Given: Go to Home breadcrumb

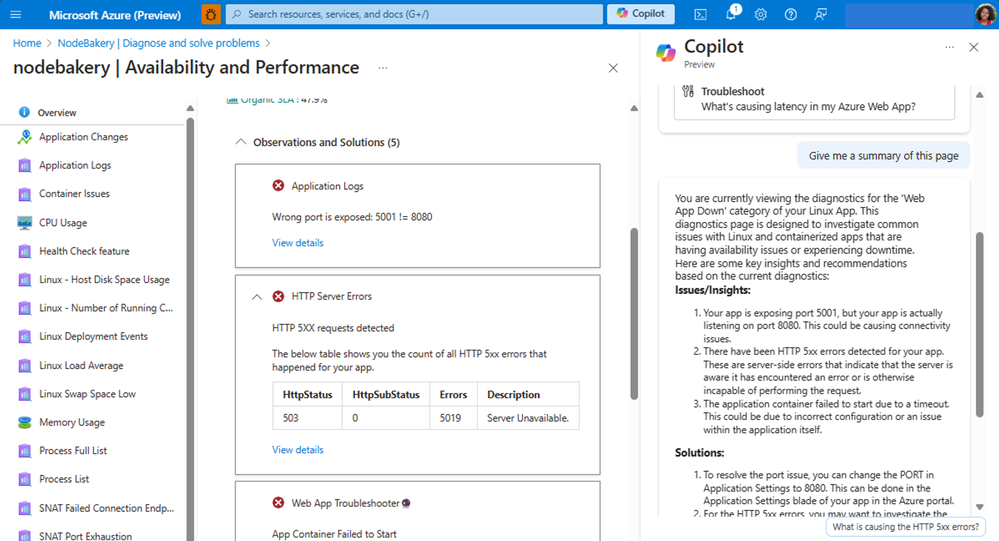Looking at the screenshot, I should [x=27, y=43].
